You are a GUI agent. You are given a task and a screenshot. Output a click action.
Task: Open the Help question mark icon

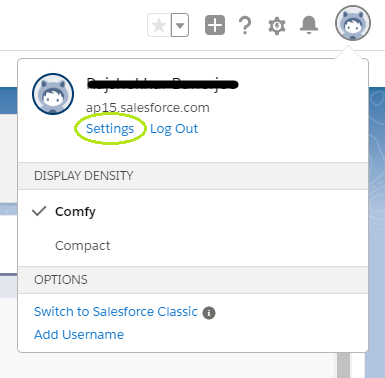click(x=245, y=25)
